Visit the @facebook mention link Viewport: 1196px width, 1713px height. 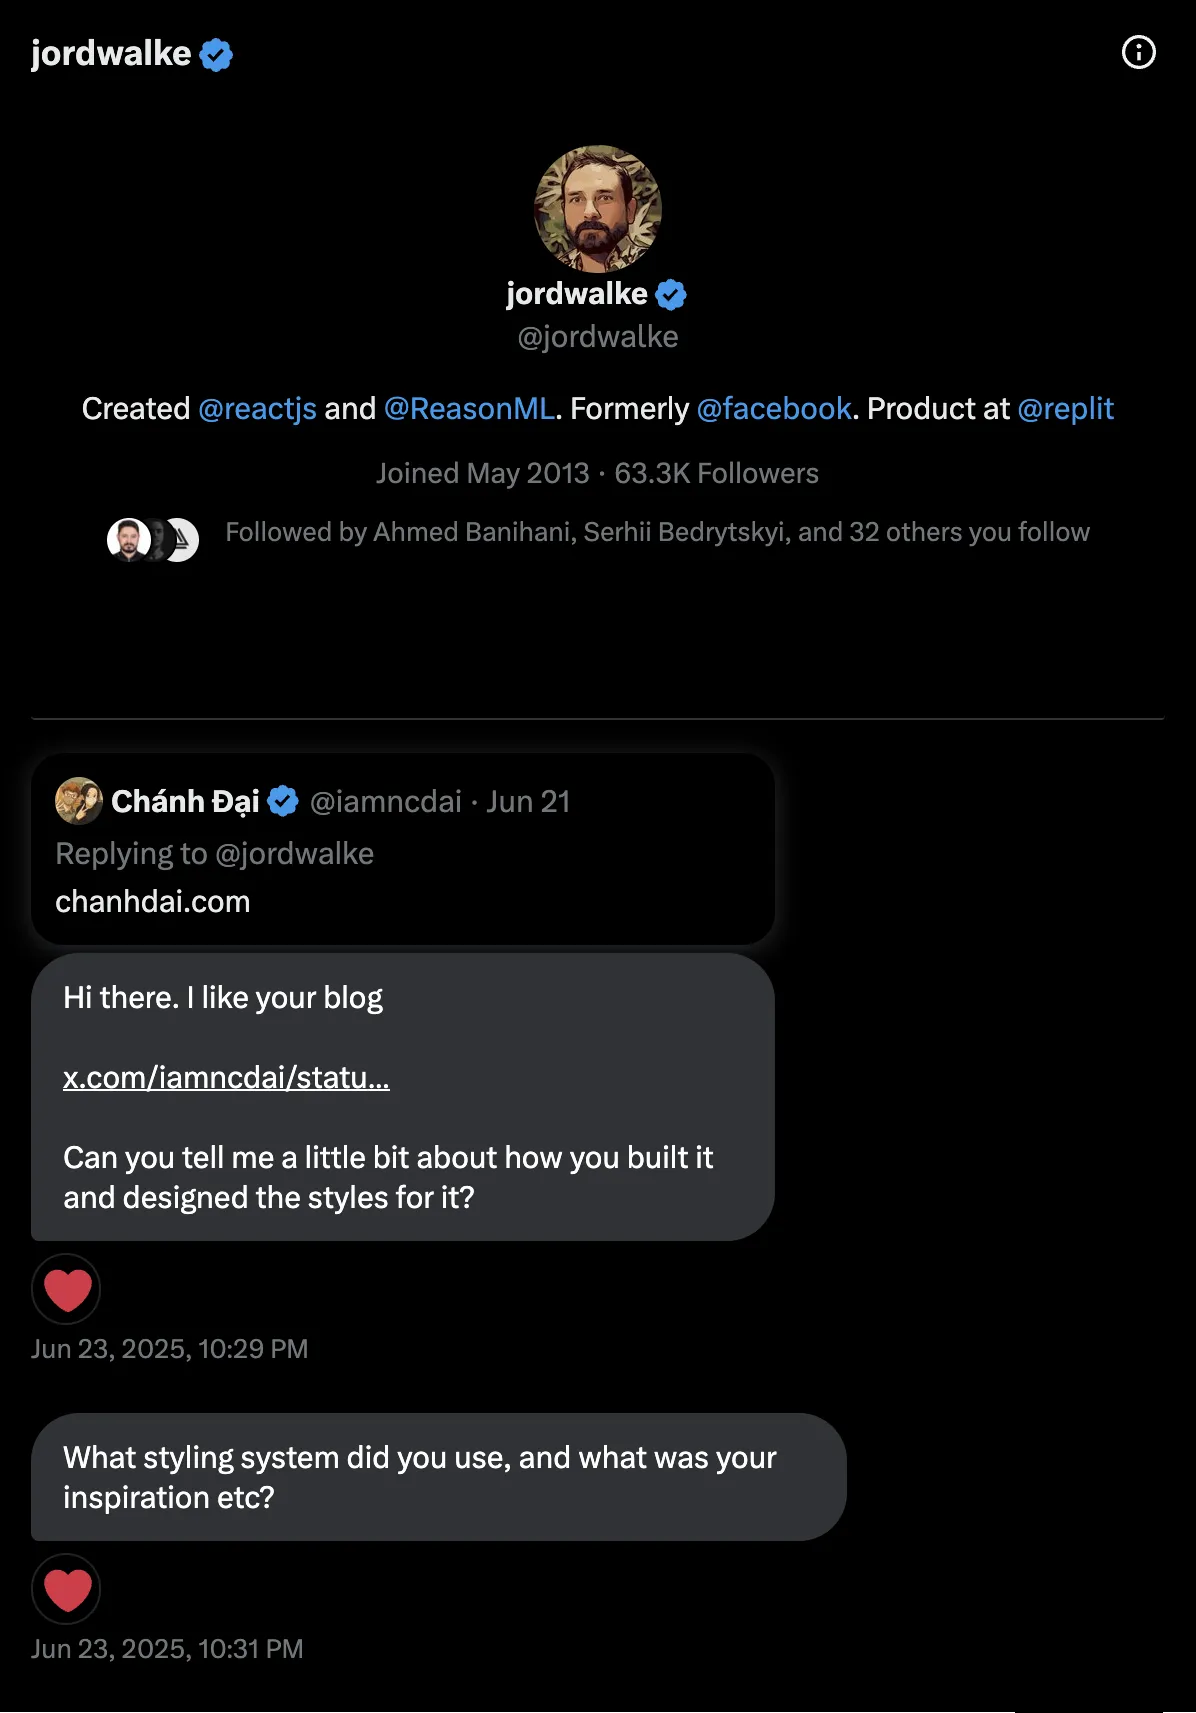pyautogui.click(x=774, y=409)
